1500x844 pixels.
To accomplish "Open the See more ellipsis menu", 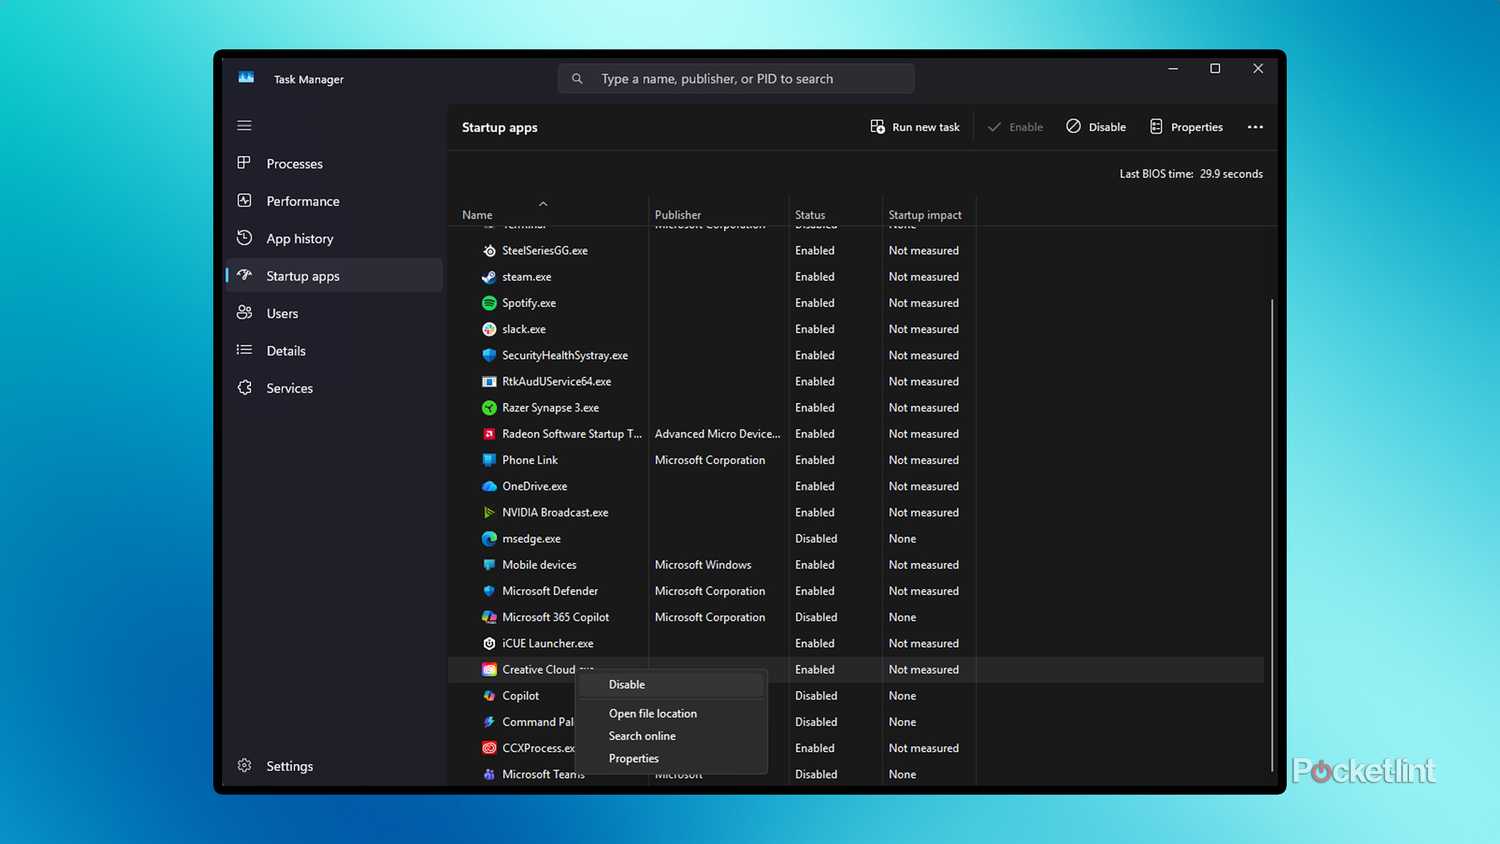I will [x=1255, y=127].
